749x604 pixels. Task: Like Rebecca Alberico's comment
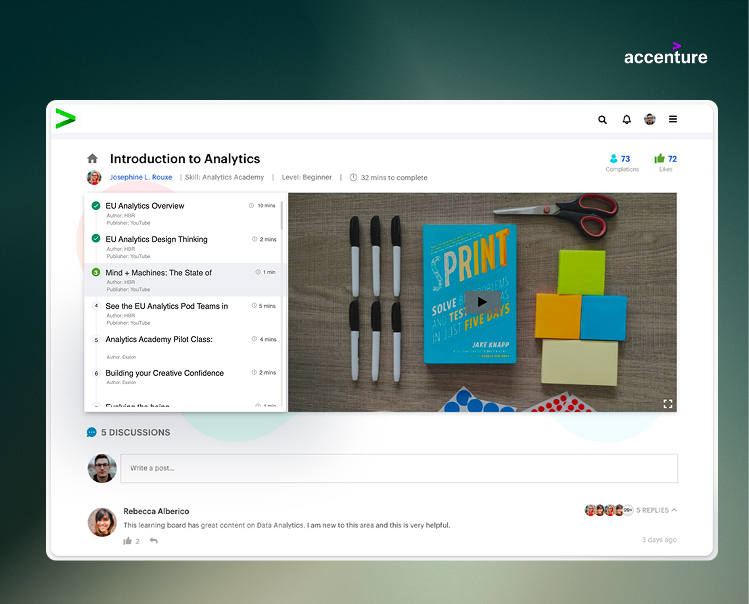tap(127, 541)
